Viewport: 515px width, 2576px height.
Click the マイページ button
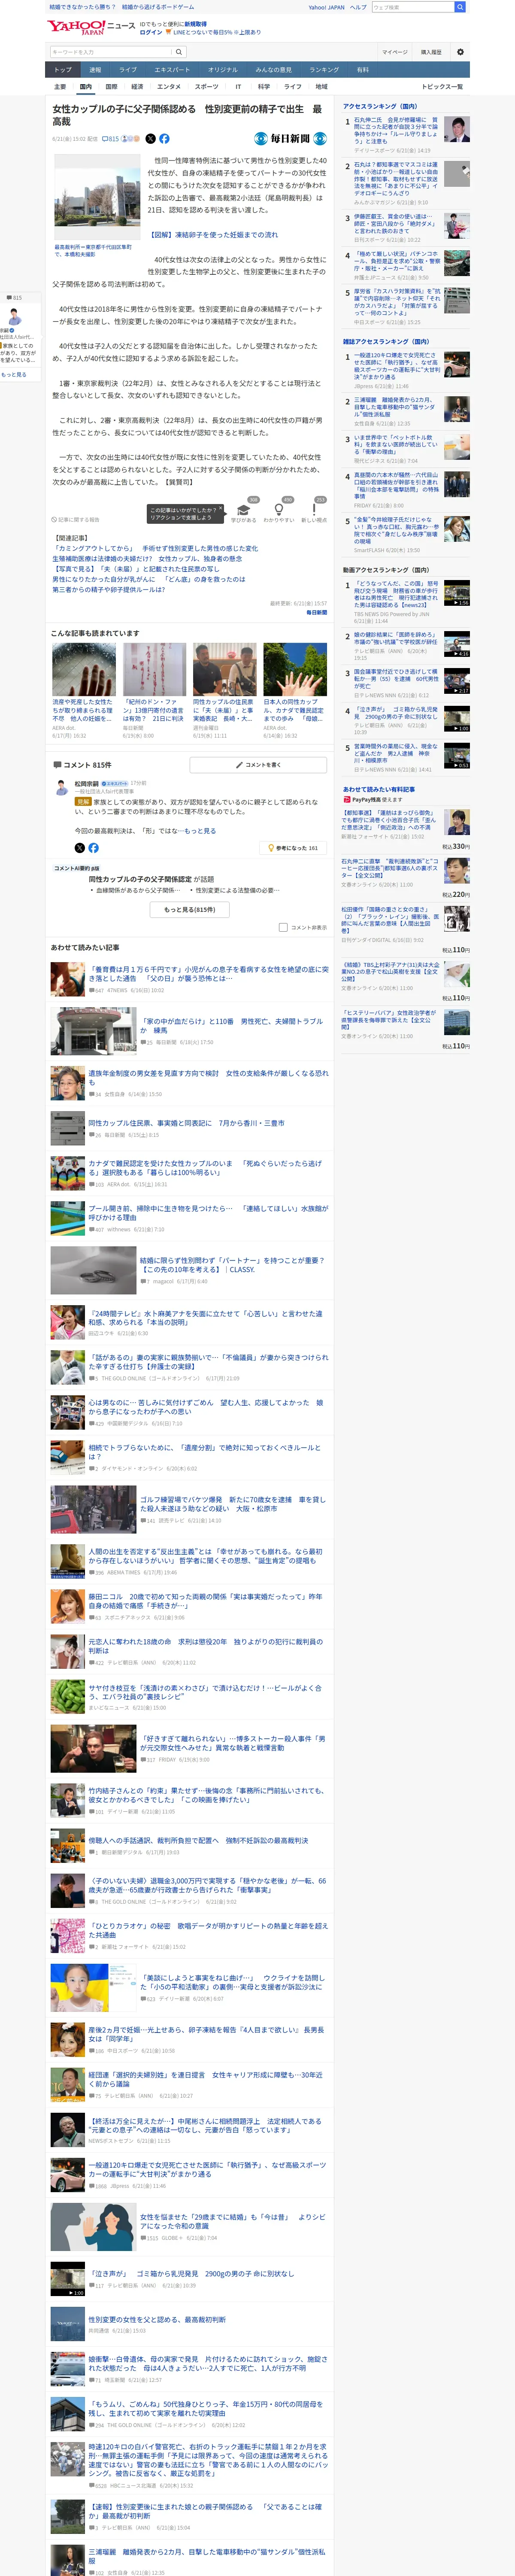click(395, 52)
